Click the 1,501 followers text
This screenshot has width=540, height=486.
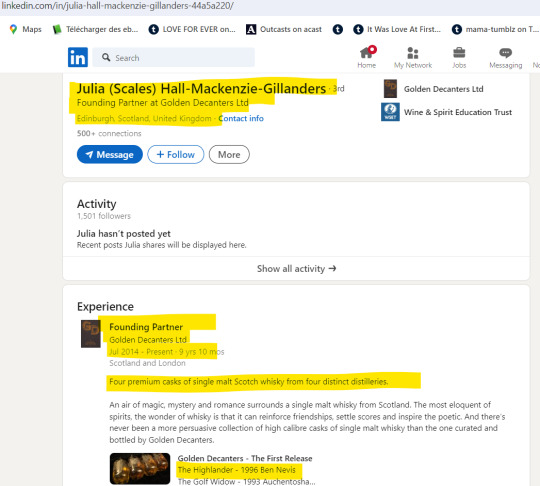coord(104,216)
